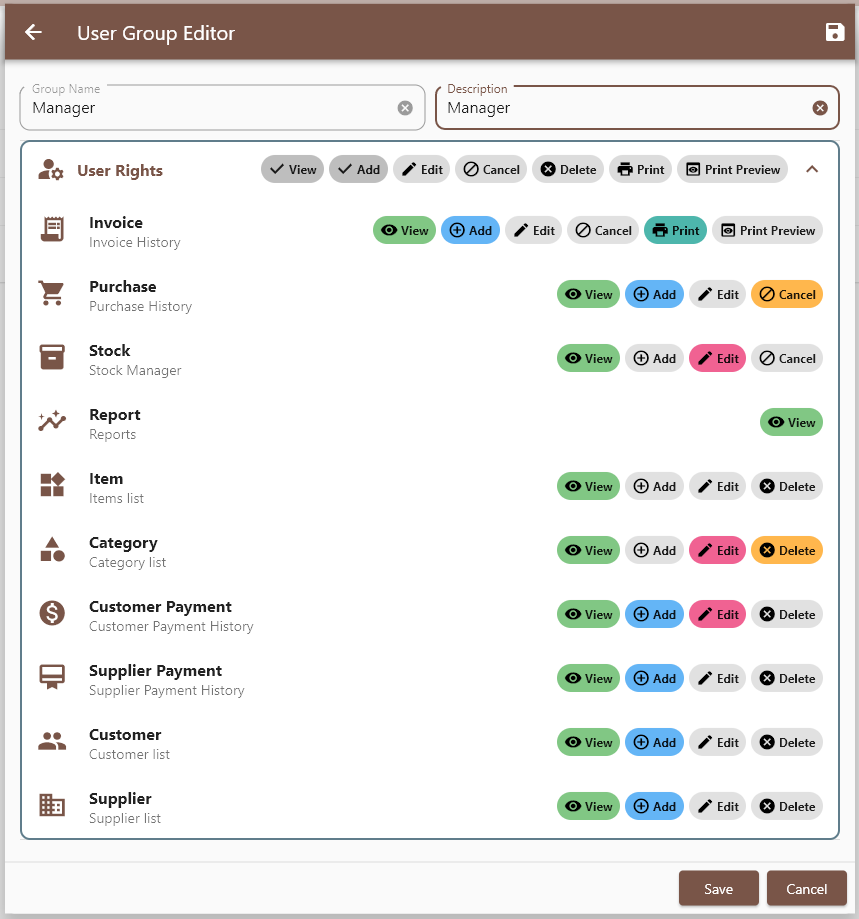
Task: Toggle Invoice View right
Action: click(404, 230)
